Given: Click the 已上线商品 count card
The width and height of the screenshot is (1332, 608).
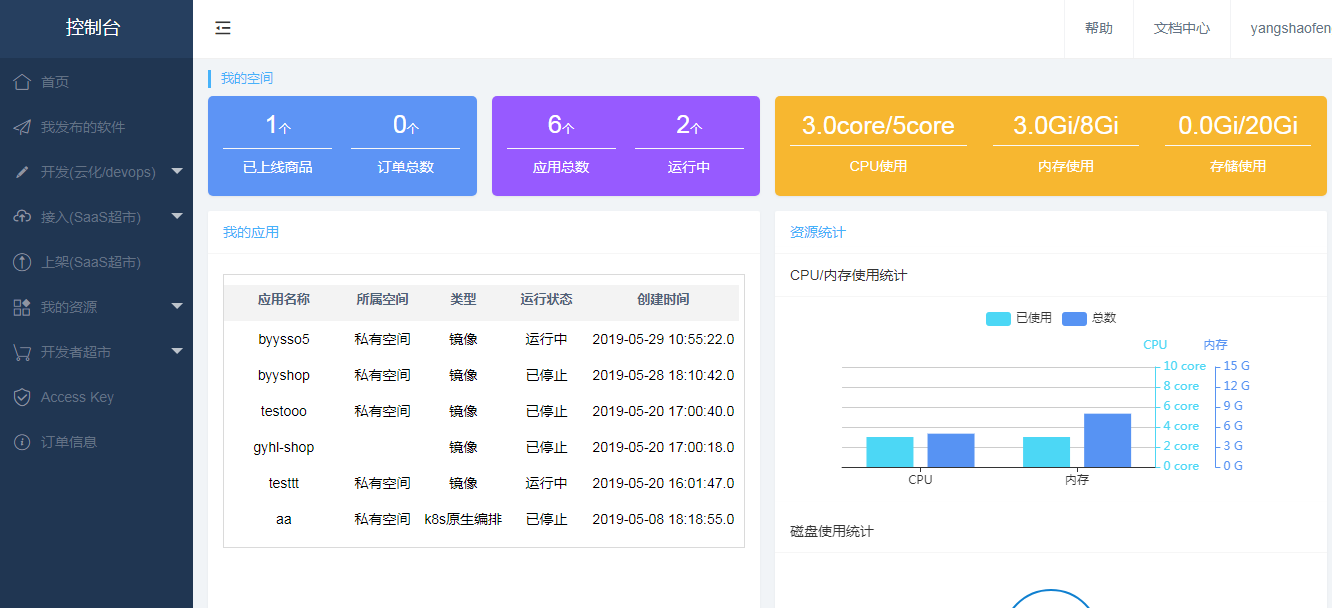Looking at the screenshot, I should 278,145.
